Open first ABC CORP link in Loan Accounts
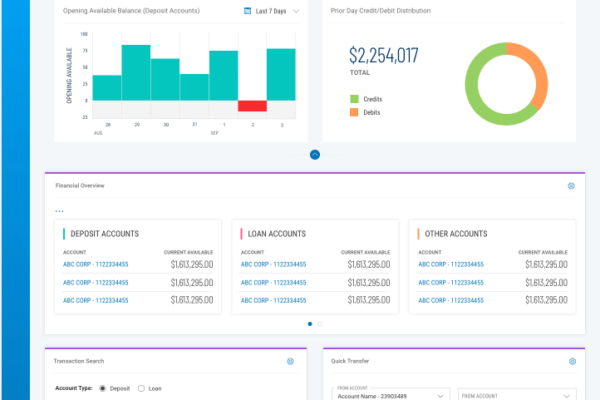The height and width of the screenshot is (400, 600). 273,264
